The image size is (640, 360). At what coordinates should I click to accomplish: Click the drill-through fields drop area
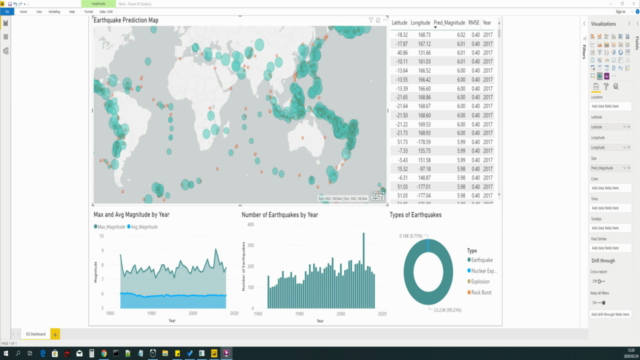pyautogui.click(x=610, y=314)
